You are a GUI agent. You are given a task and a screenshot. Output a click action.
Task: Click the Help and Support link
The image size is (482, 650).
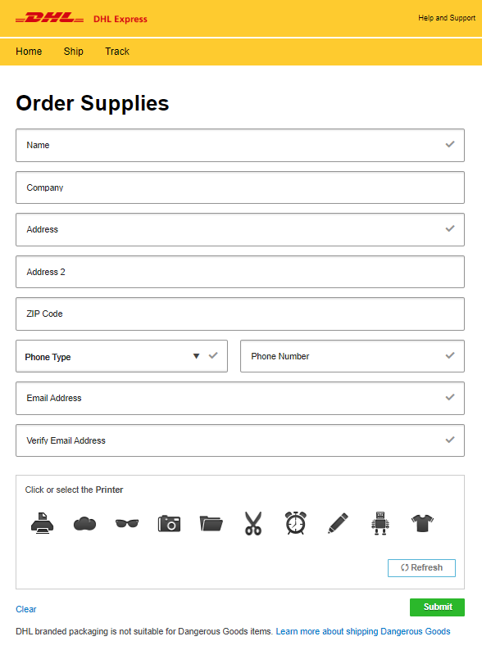coord(447,18)
